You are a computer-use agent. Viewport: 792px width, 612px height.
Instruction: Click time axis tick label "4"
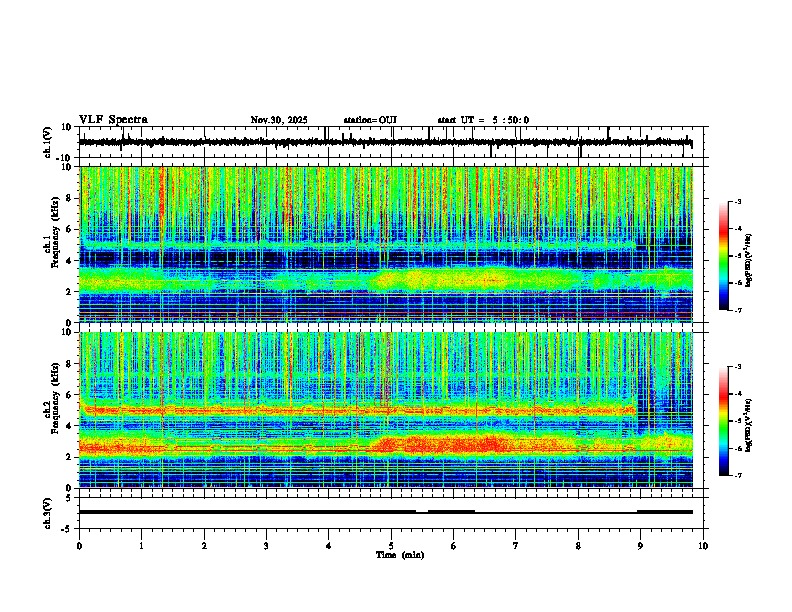329,546
